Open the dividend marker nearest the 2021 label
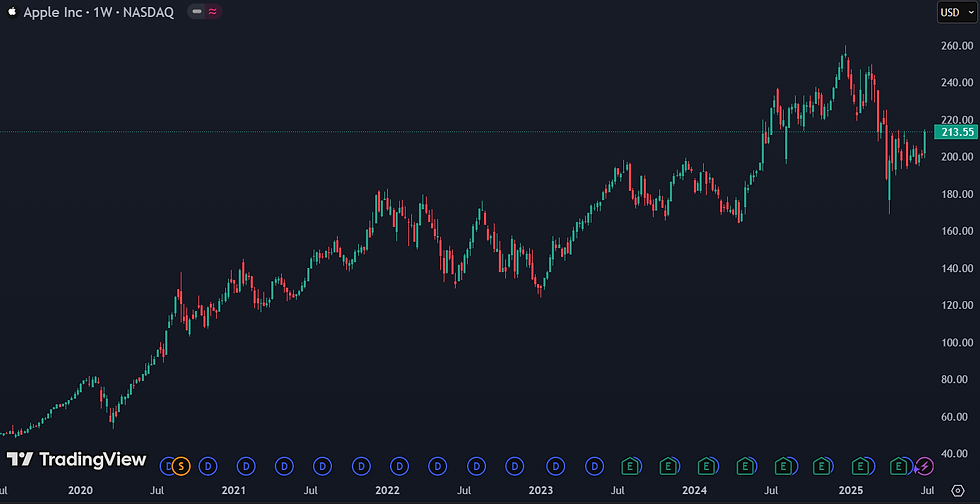This screenshot has width=980, height=504. coord(246,466)
